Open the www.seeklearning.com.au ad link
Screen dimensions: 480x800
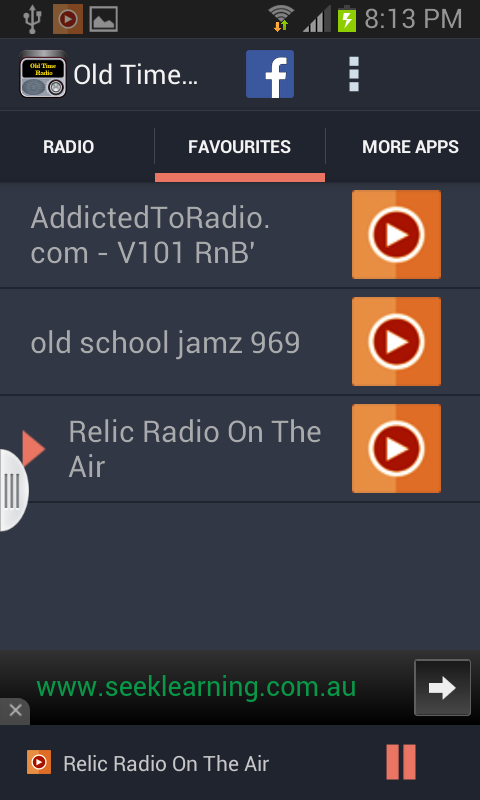(x=196, y=687)
